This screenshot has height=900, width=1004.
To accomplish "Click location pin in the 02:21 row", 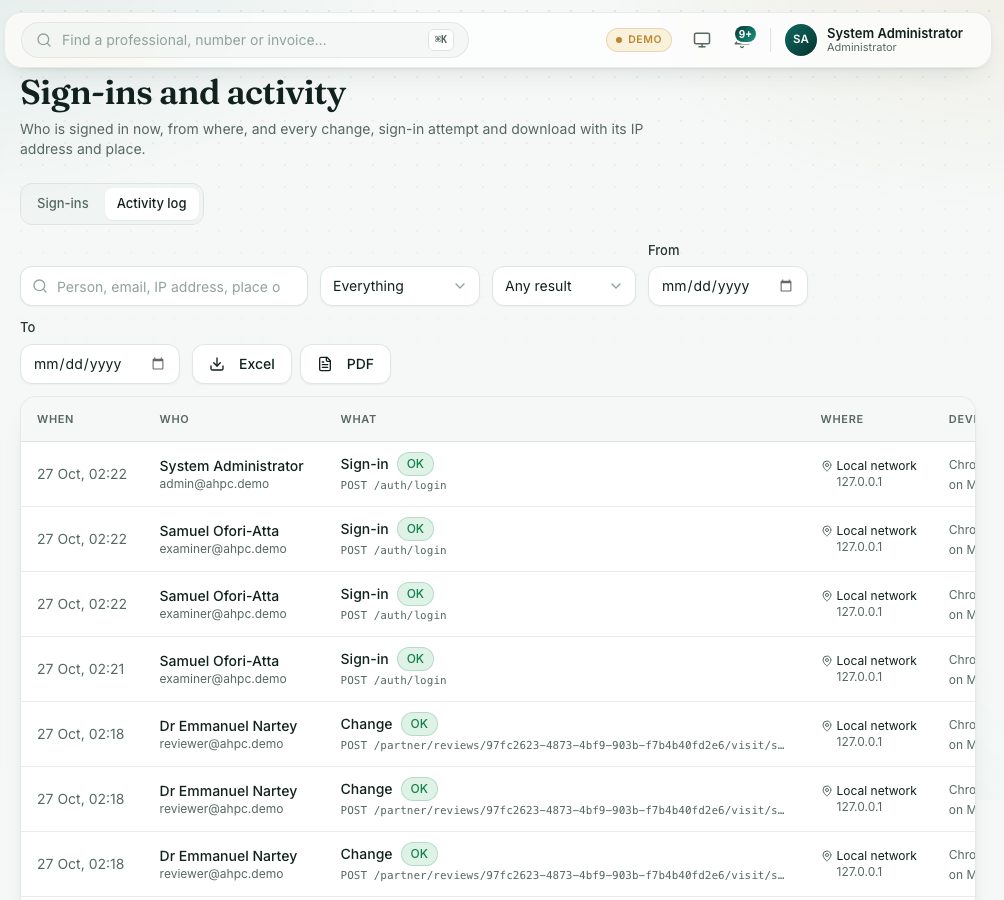I will tap(827, 661).
